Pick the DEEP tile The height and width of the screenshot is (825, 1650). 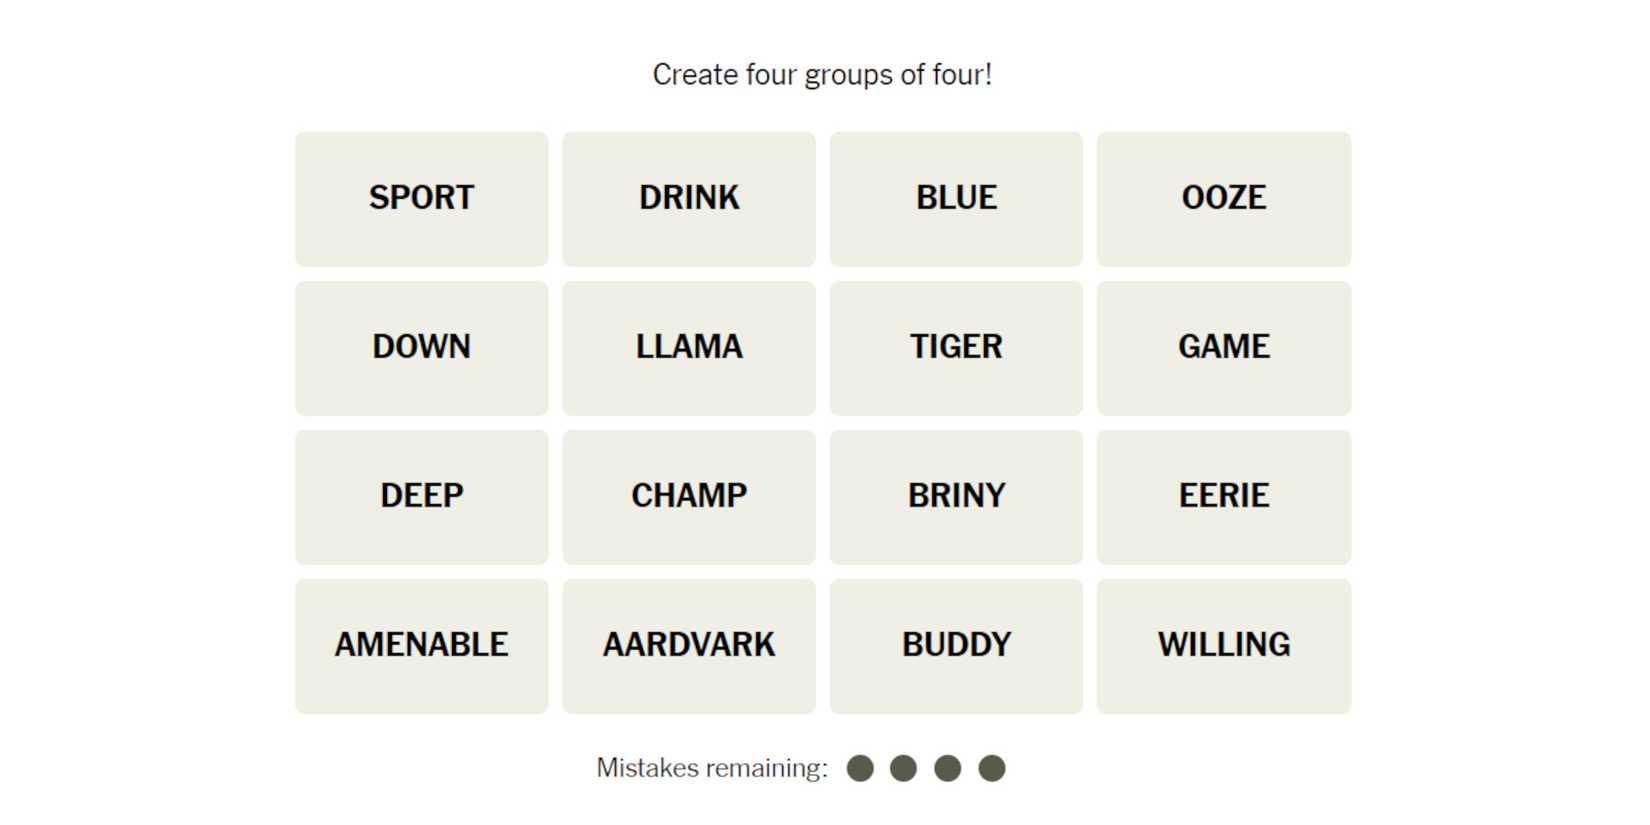(421, 496)
